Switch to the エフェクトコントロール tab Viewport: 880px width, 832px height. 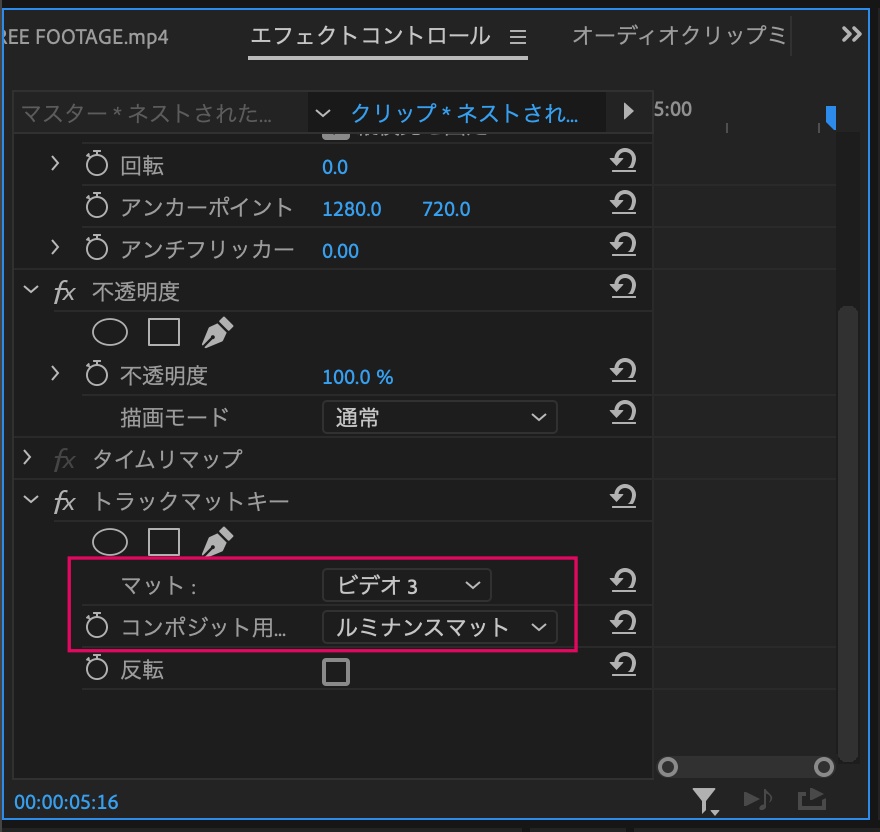point(370,36)
